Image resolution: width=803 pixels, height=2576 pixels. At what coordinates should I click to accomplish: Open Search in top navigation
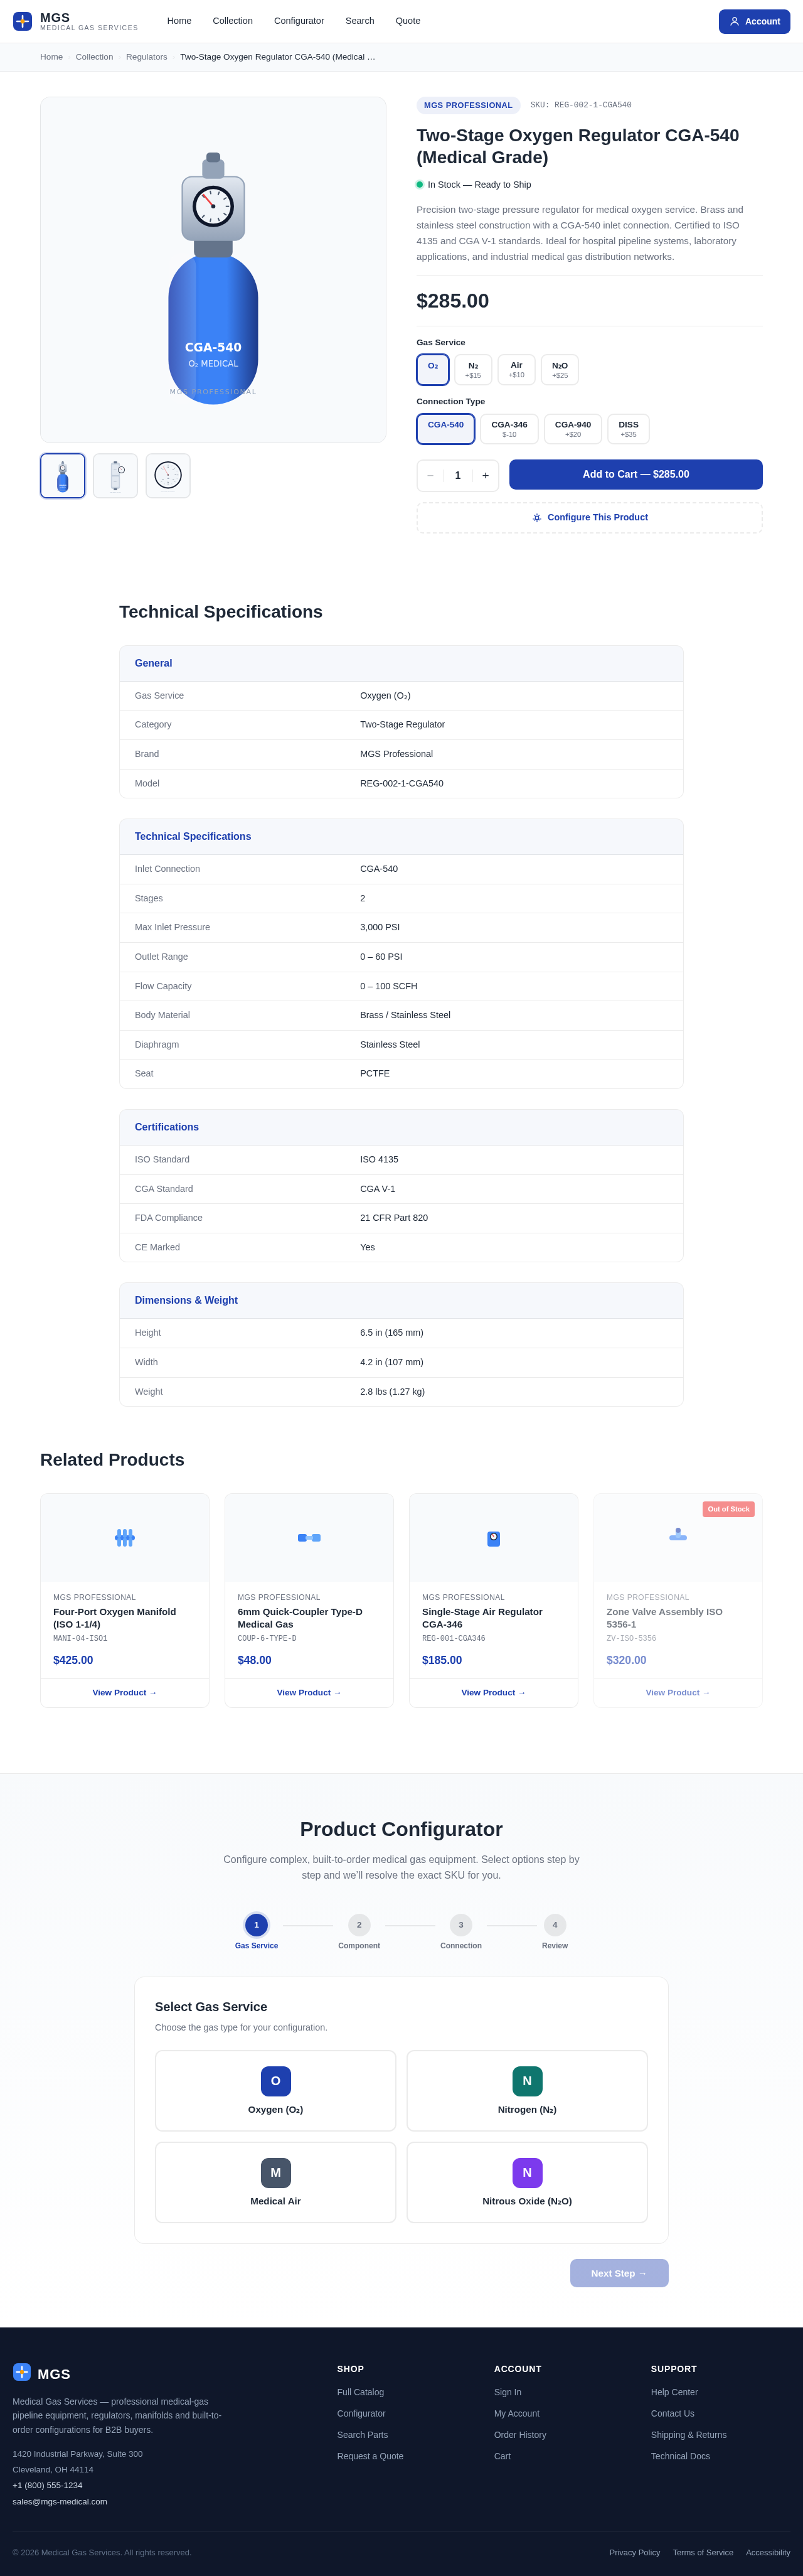point(360,21)
